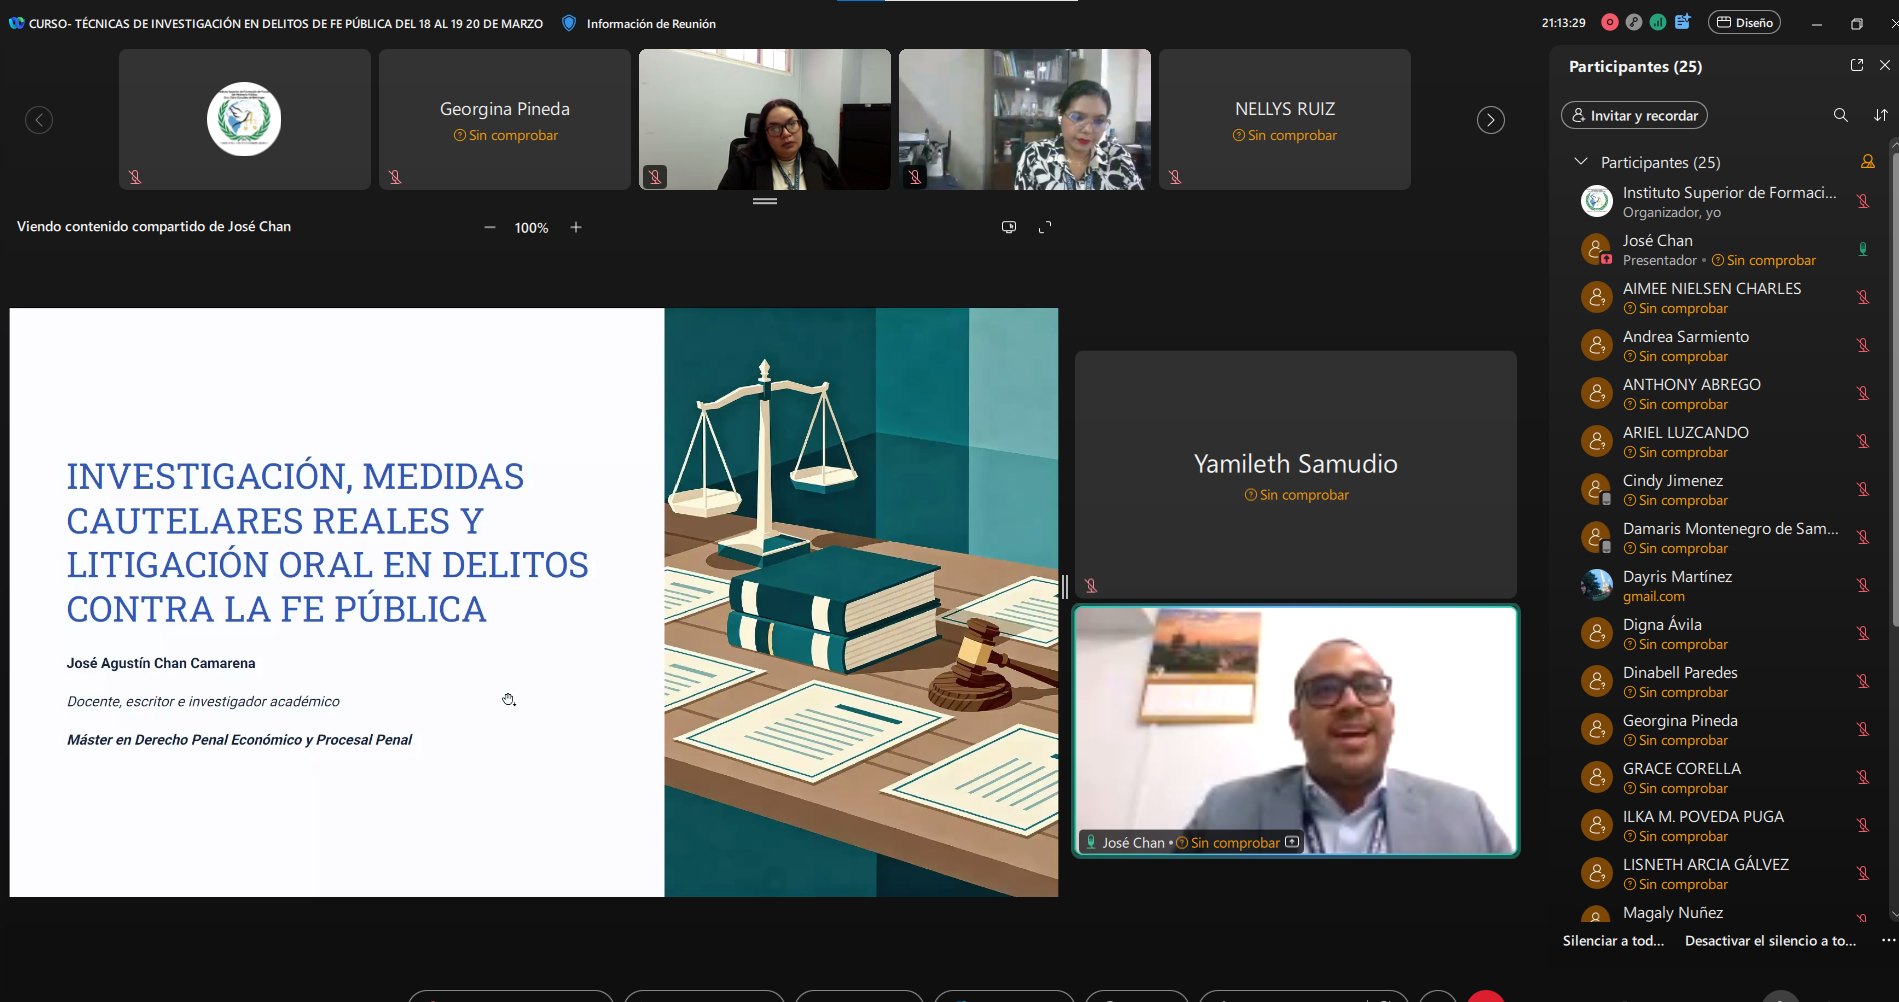Pop out the Participantes panel
The width and height of the screenshot is (1899, 1002).
click(1856, 65)
